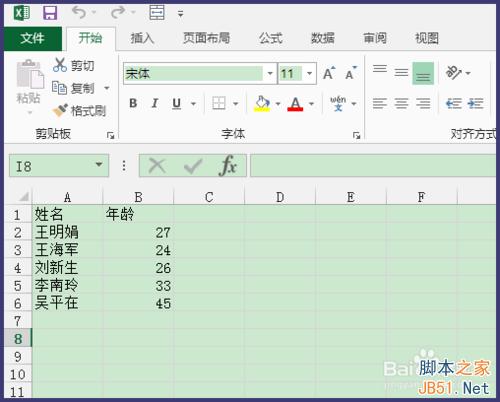
Task: Toggle underline formatting
Action: 176,104
